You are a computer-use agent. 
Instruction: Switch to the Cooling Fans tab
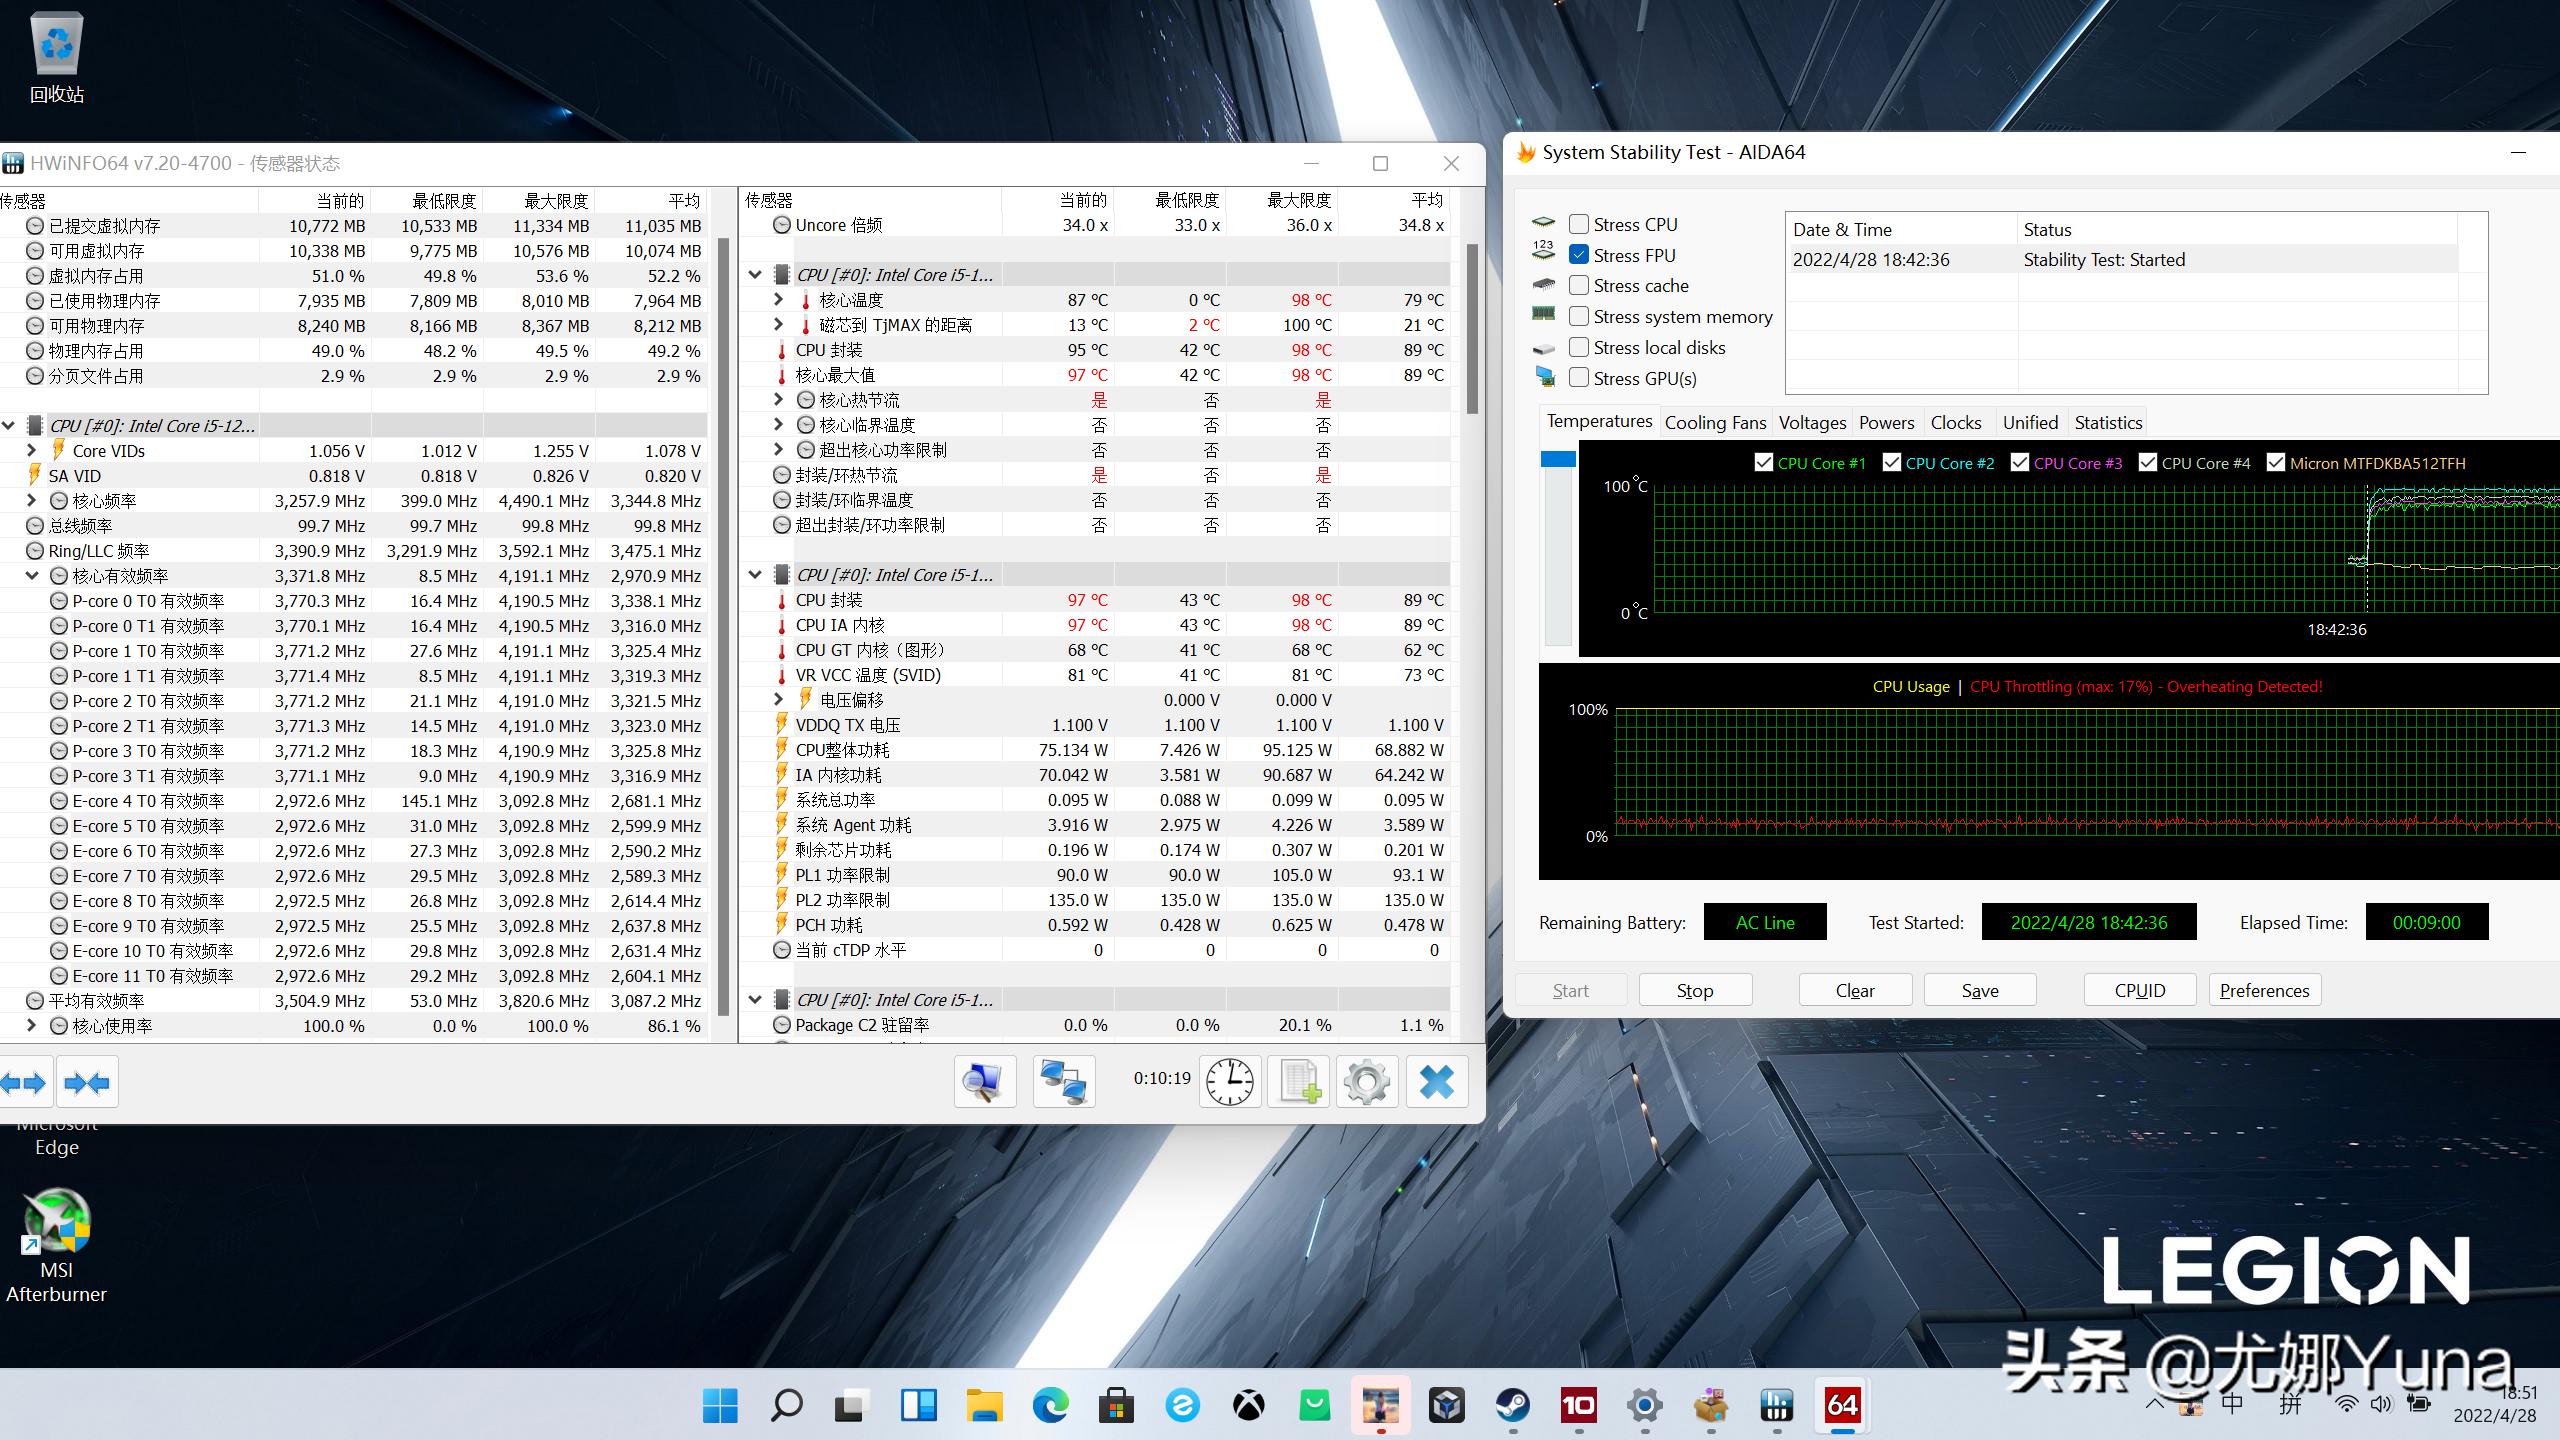1715,423
